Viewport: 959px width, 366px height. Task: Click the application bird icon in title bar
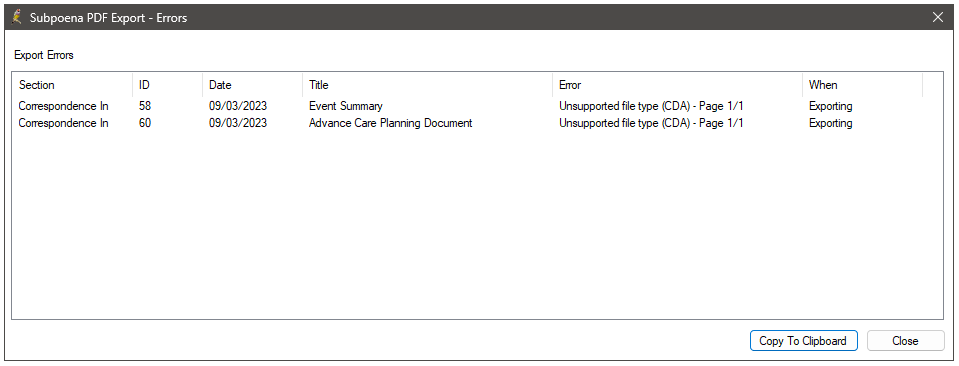click(18, 17)
